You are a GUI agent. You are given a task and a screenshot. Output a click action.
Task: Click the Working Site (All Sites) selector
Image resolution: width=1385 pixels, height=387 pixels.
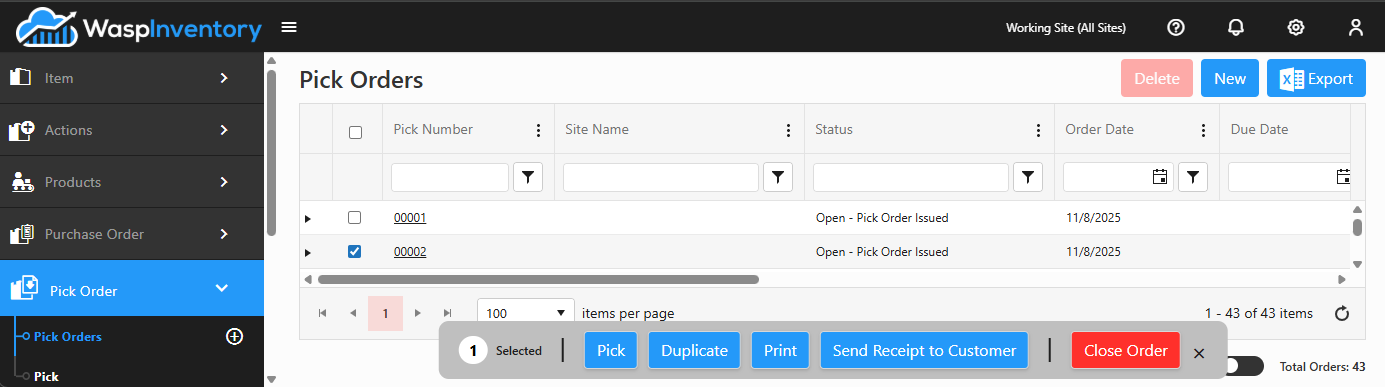click(x=1066, y=28)
